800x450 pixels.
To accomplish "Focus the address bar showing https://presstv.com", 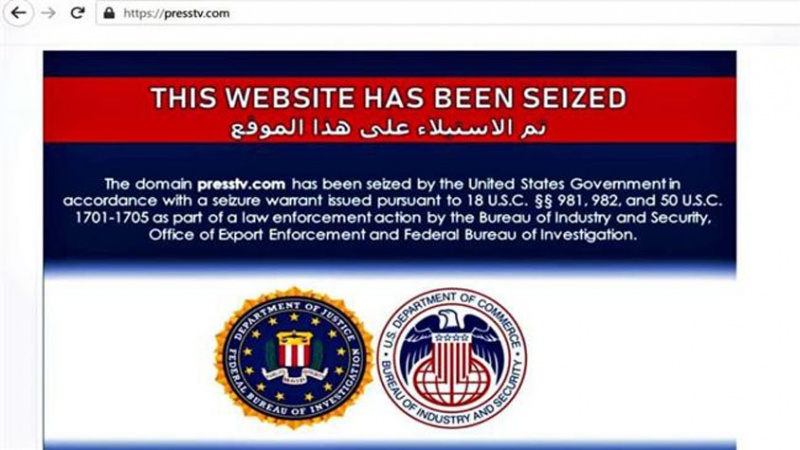I will point(448,13).
